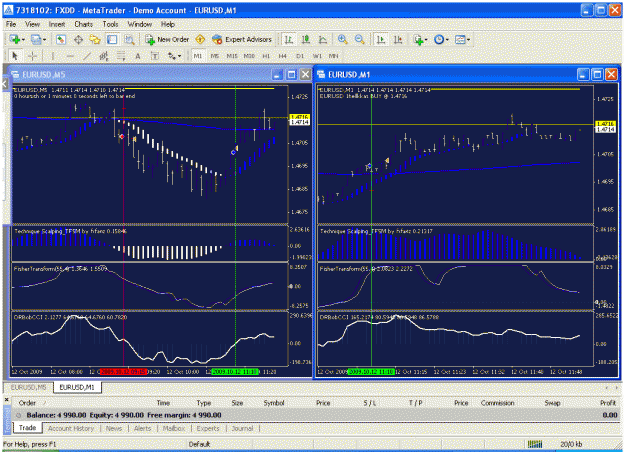The height and width of the screenshot is (452, 625).
Task: Open the Experts terminal tab
Action: click(x=208, y=428)
